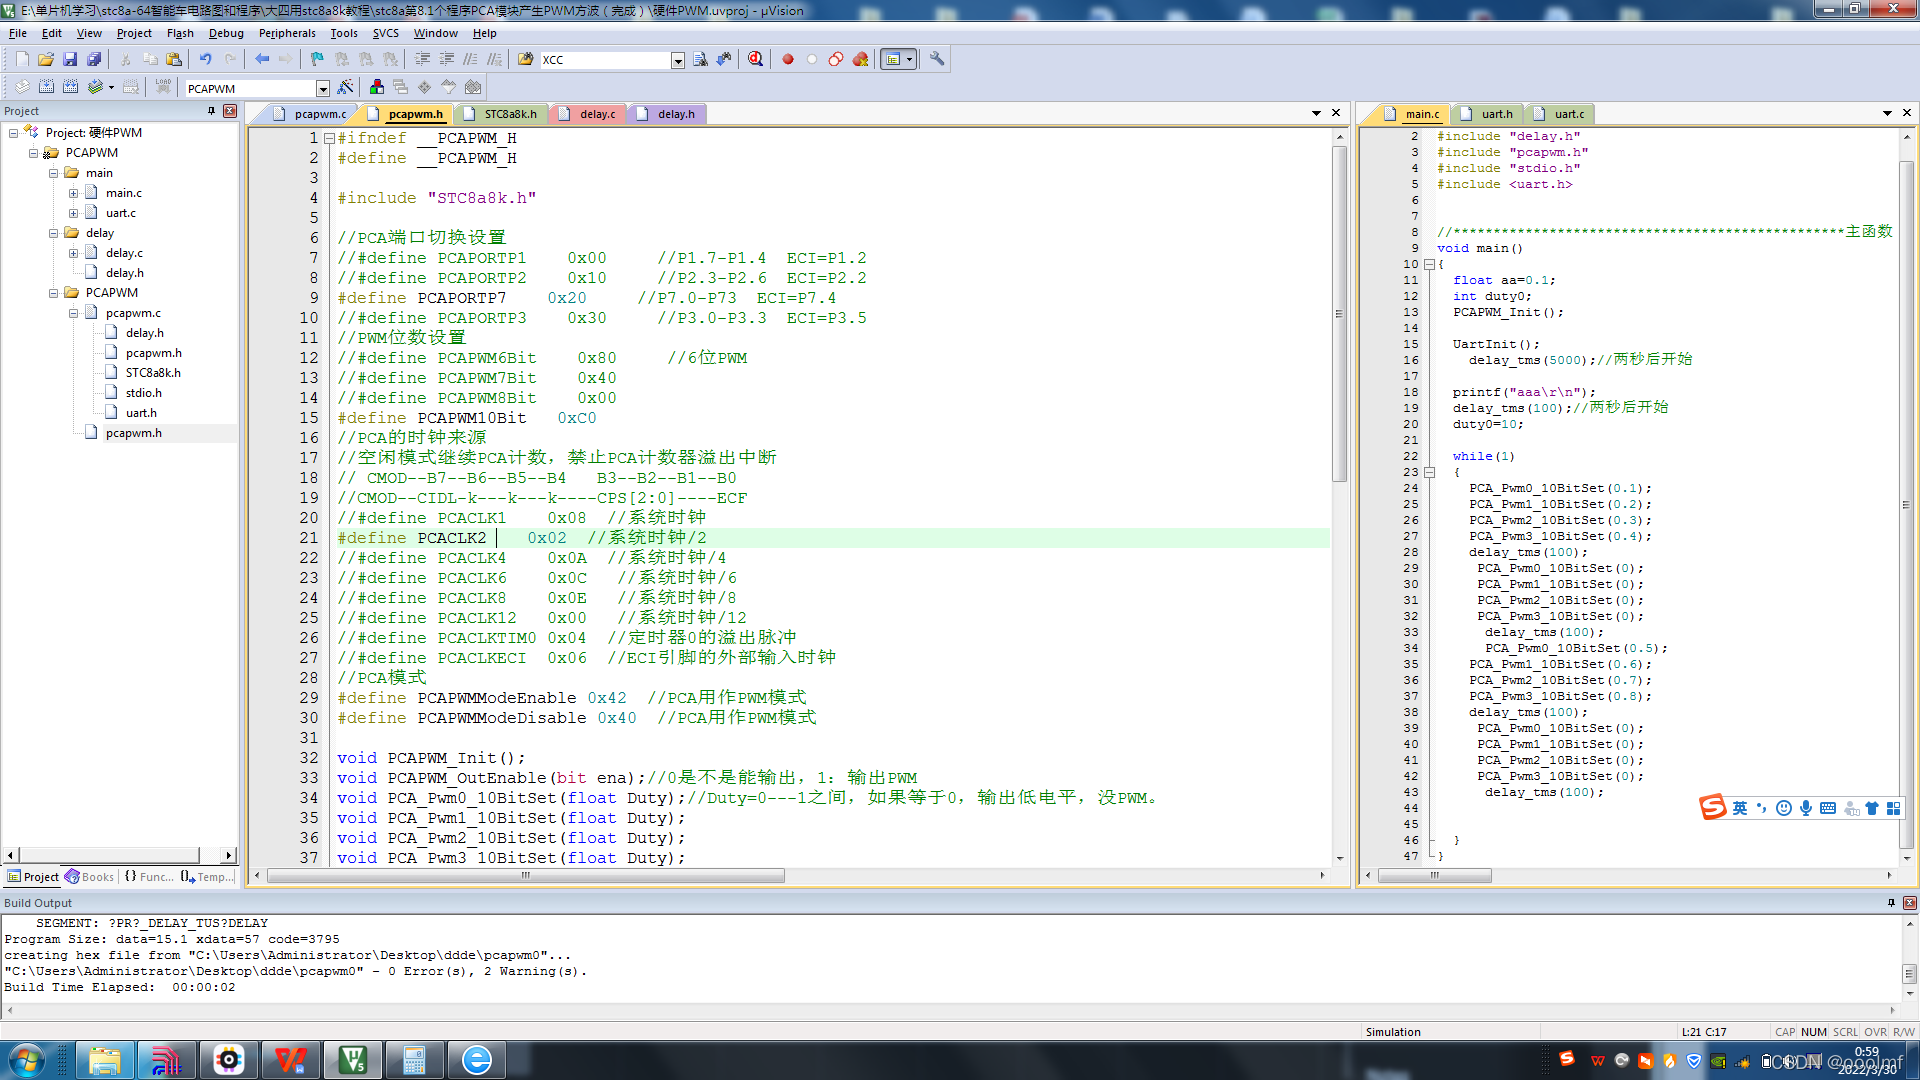Open the XCC find combo dropdown

pos(677,60)
